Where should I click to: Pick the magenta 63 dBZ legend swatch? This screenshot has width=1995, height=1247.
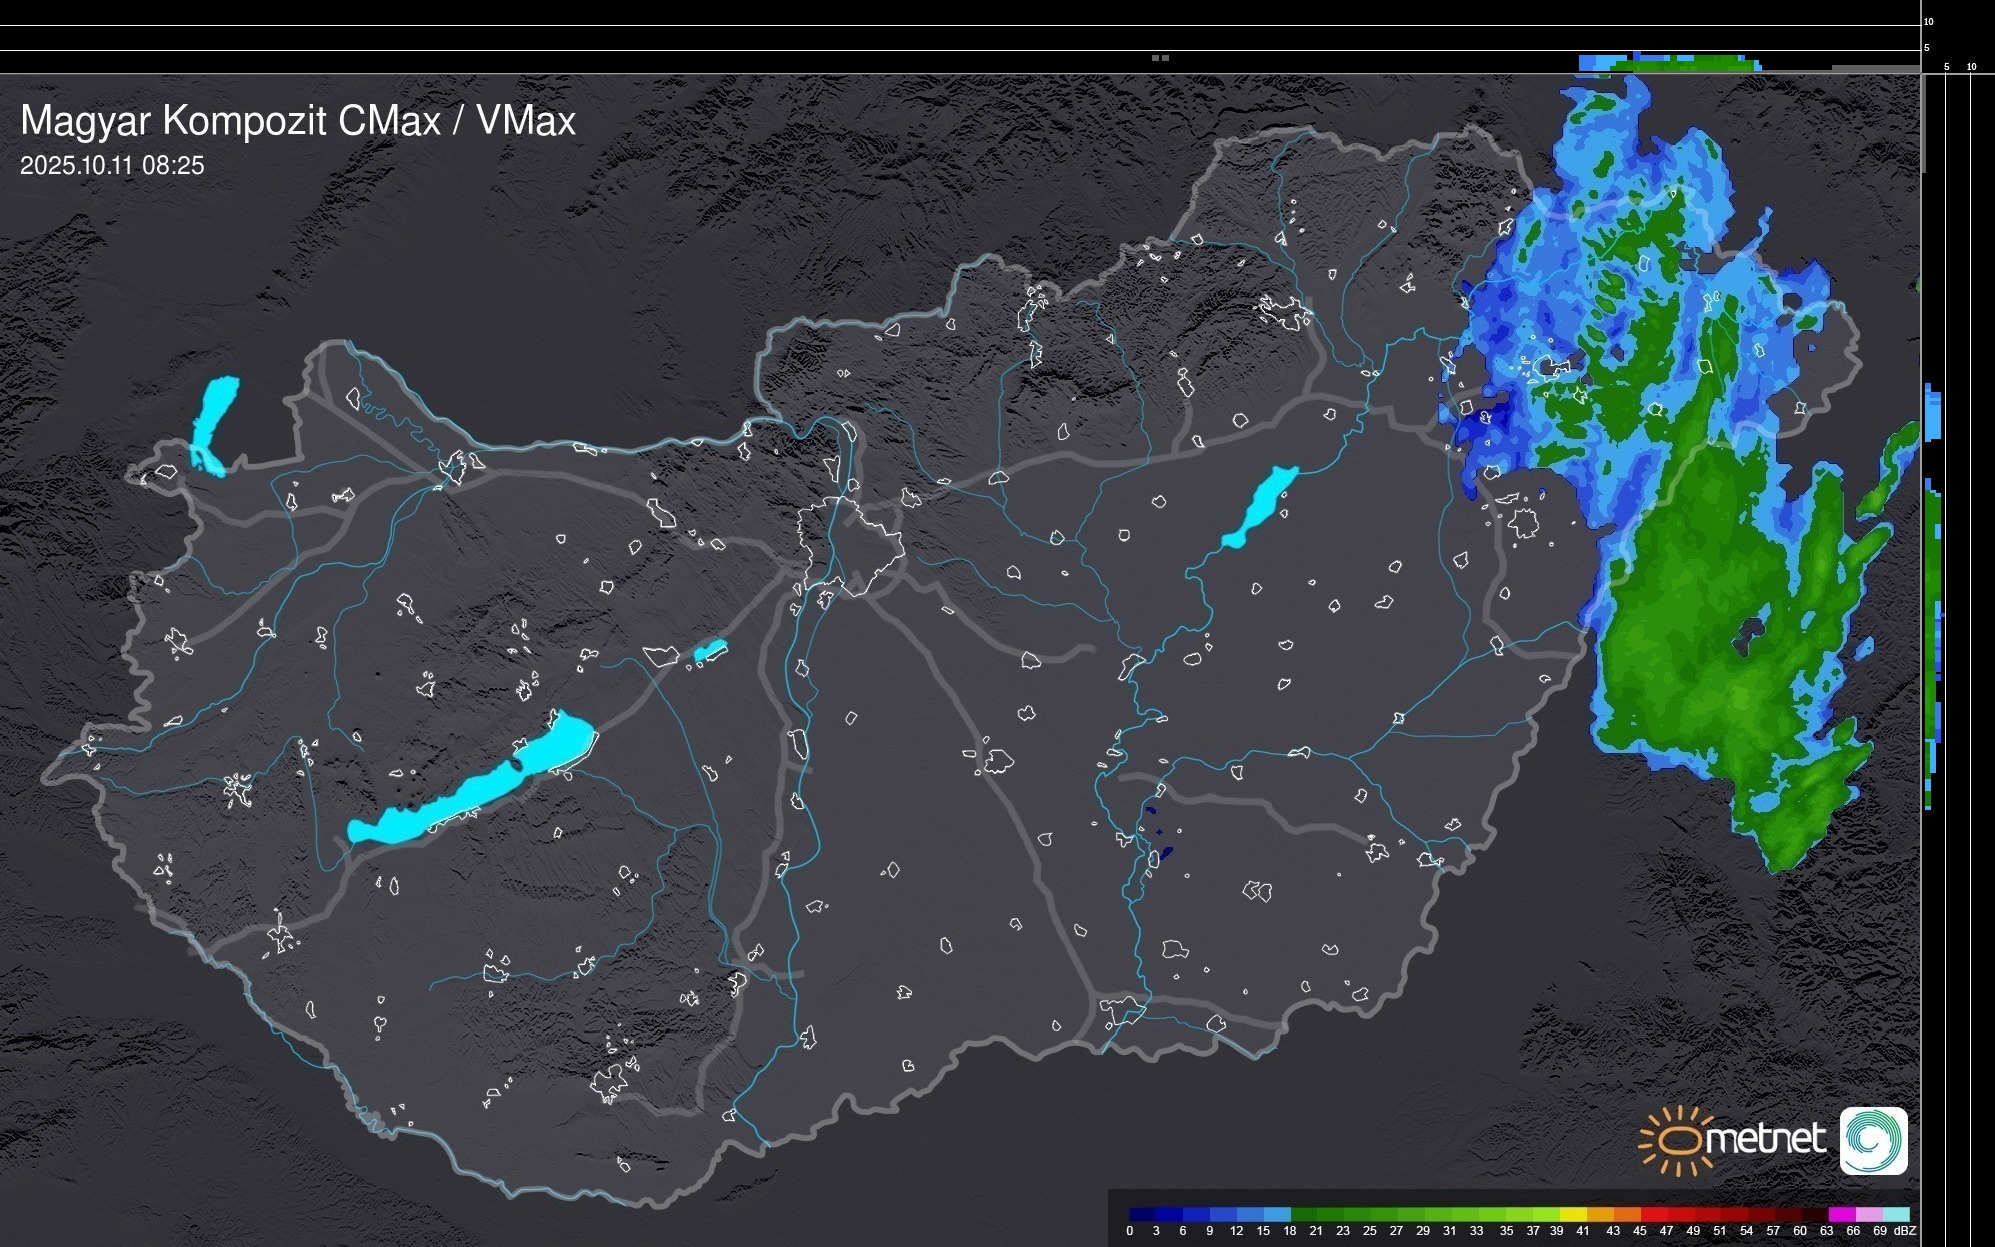point(1841,1214)
